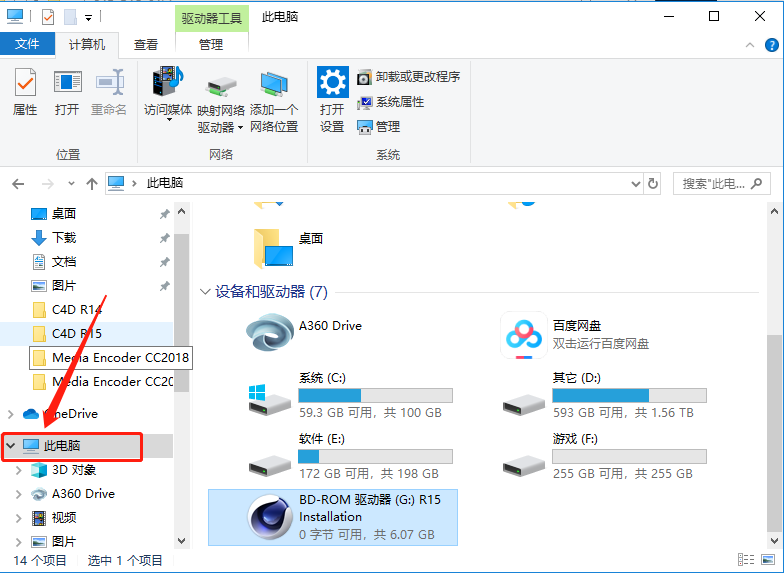Expand the 3D Objects (3D 对象) node
The height and width of the screenshot is (573, 784).
18,470
